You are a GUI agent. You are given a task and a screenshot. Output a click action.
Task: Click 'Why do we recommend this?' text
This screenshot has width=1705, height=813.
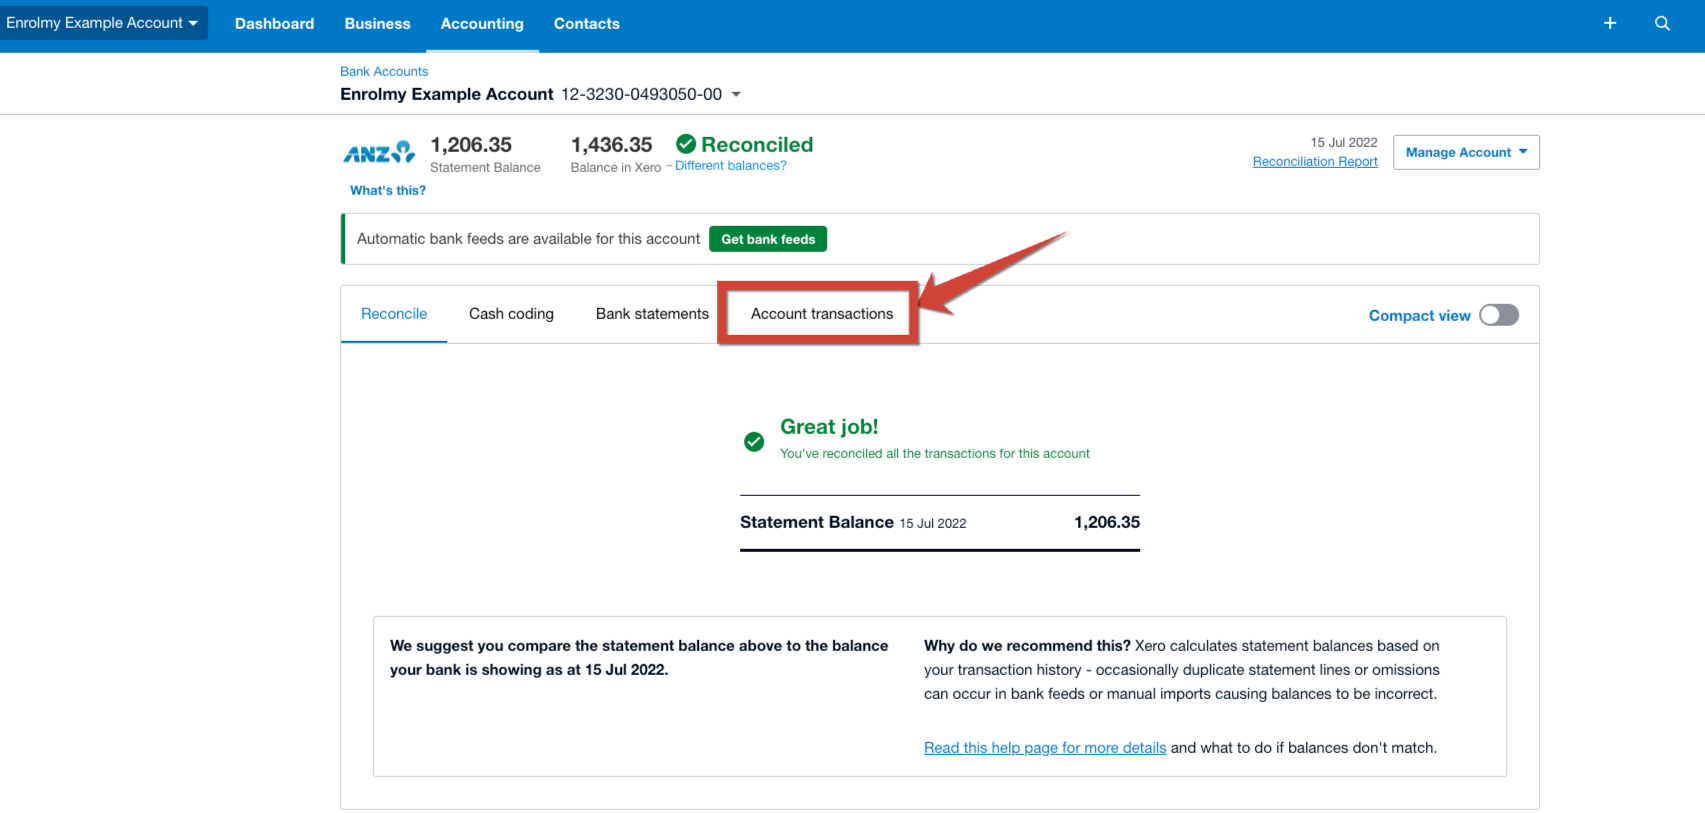[1027, 646]
